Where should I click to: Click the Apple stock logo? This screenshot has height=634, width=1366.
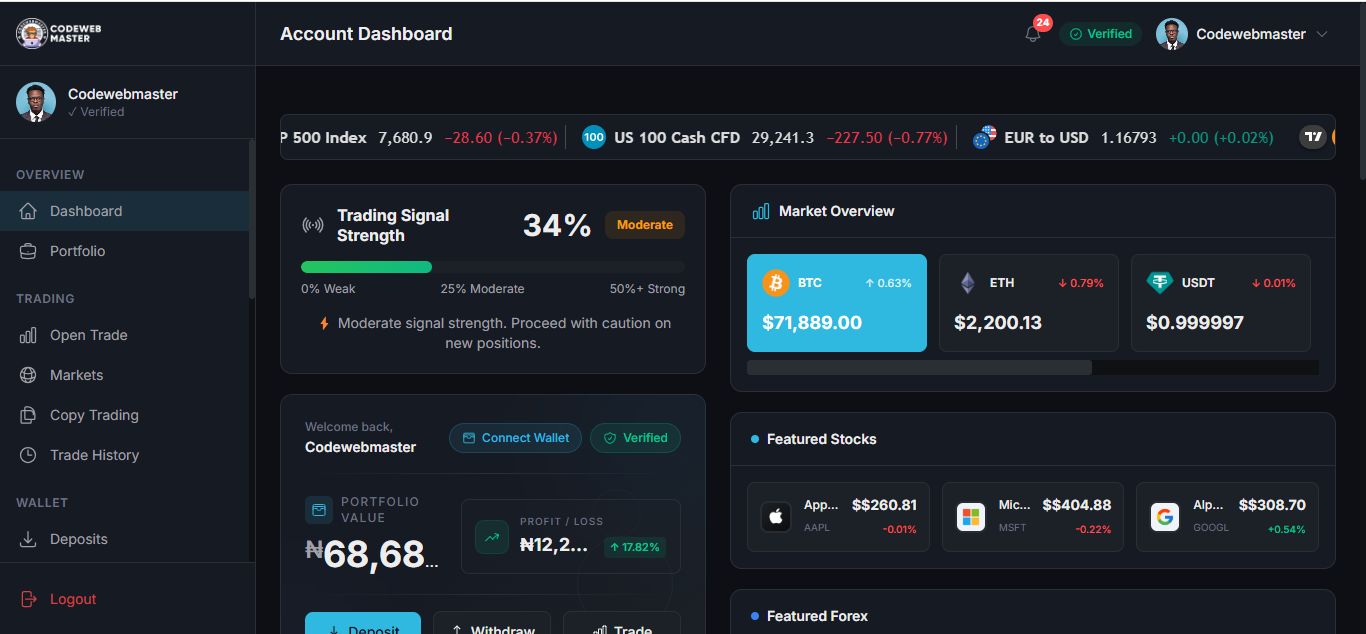(x=777, y=517)
